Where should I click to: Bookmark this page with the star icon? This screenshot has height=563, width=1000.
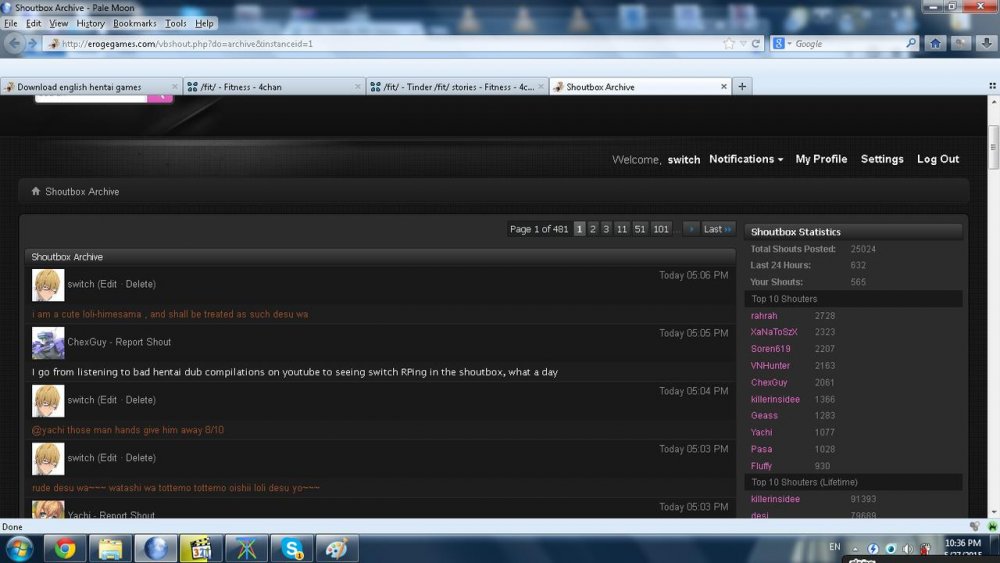(x=729, y=44)
